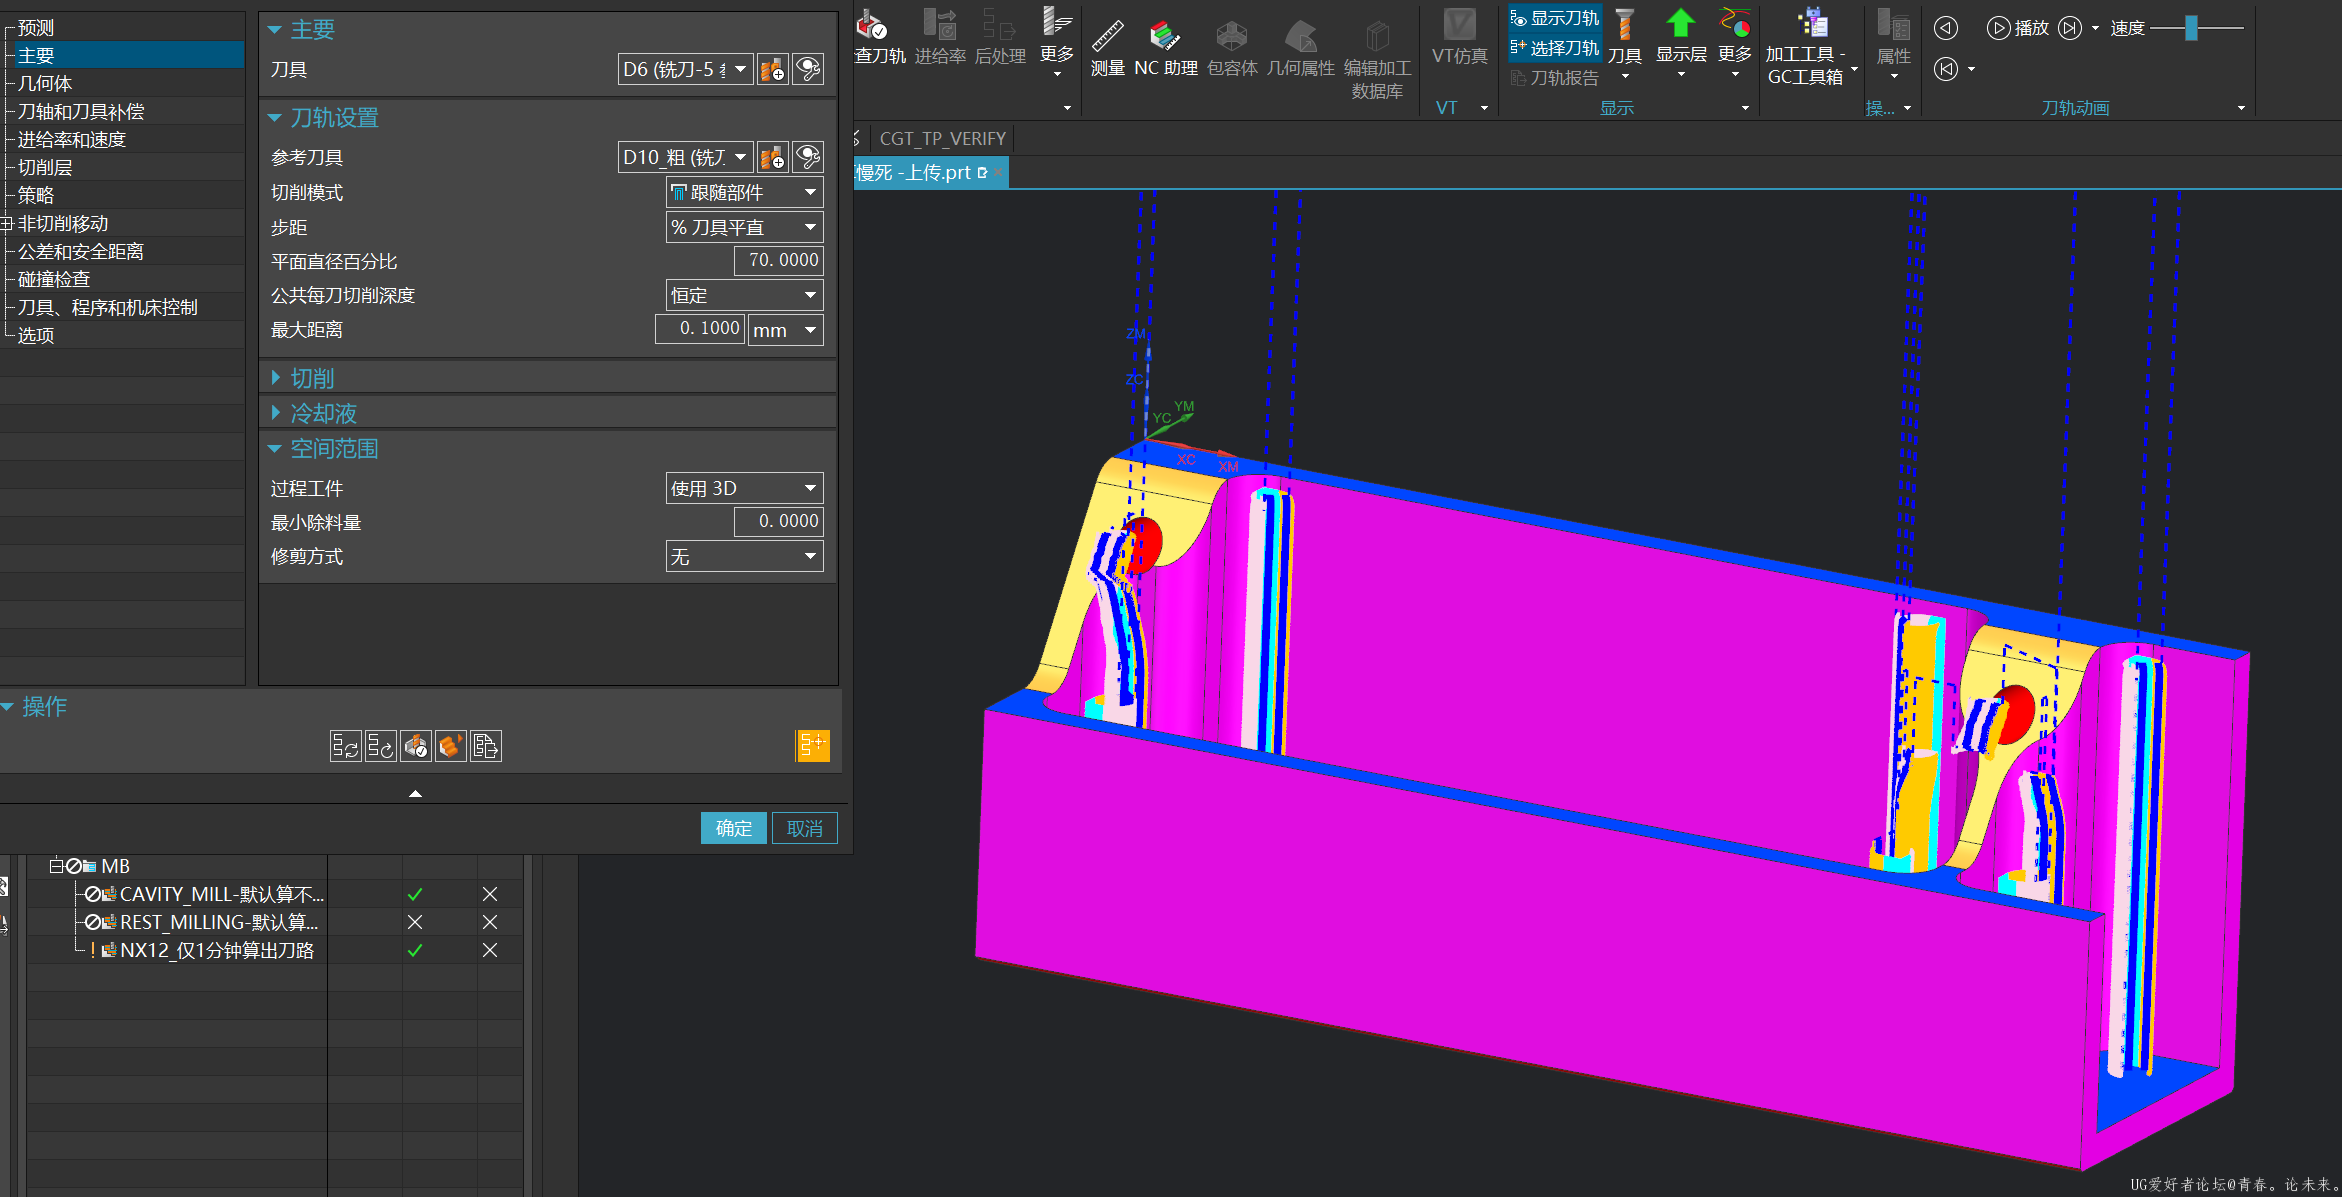Click the step forward playback button
Viewport: 2342px width, 1197px height.
2070,28
